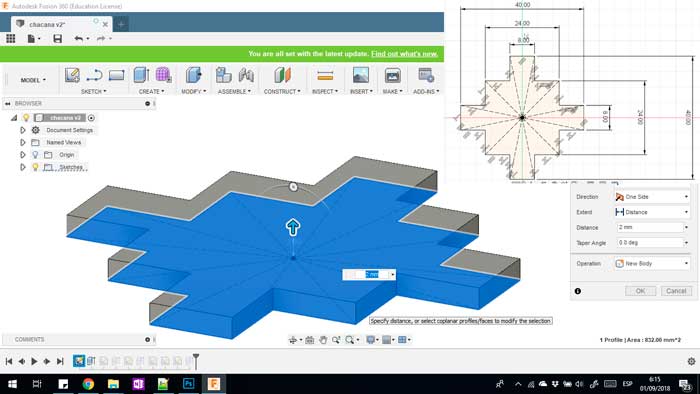Select the Extrude tool icon

[x=141, y=75]
